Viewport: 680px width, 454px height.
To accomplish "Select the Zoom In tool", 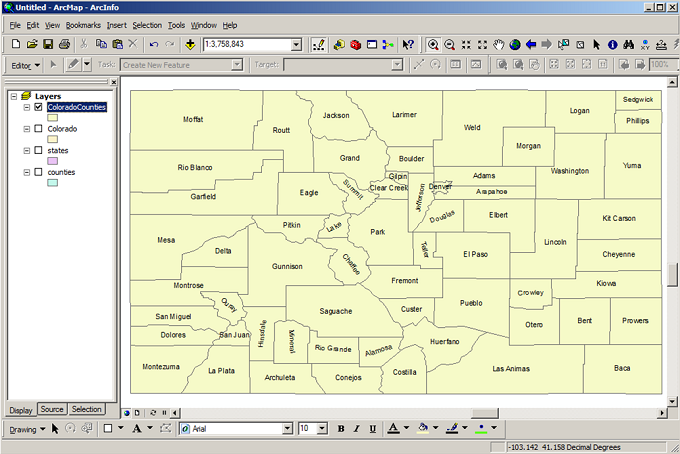I will pos(433,45).
